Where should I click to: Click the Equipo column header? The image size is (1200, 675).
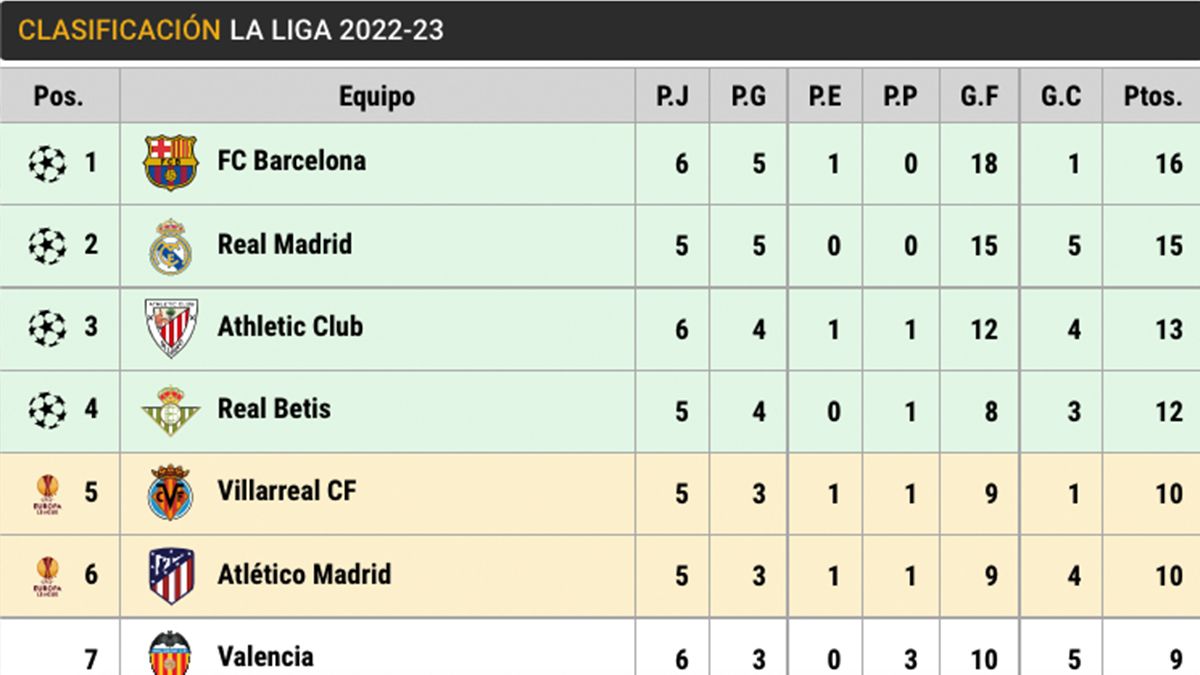coord(376,96)
